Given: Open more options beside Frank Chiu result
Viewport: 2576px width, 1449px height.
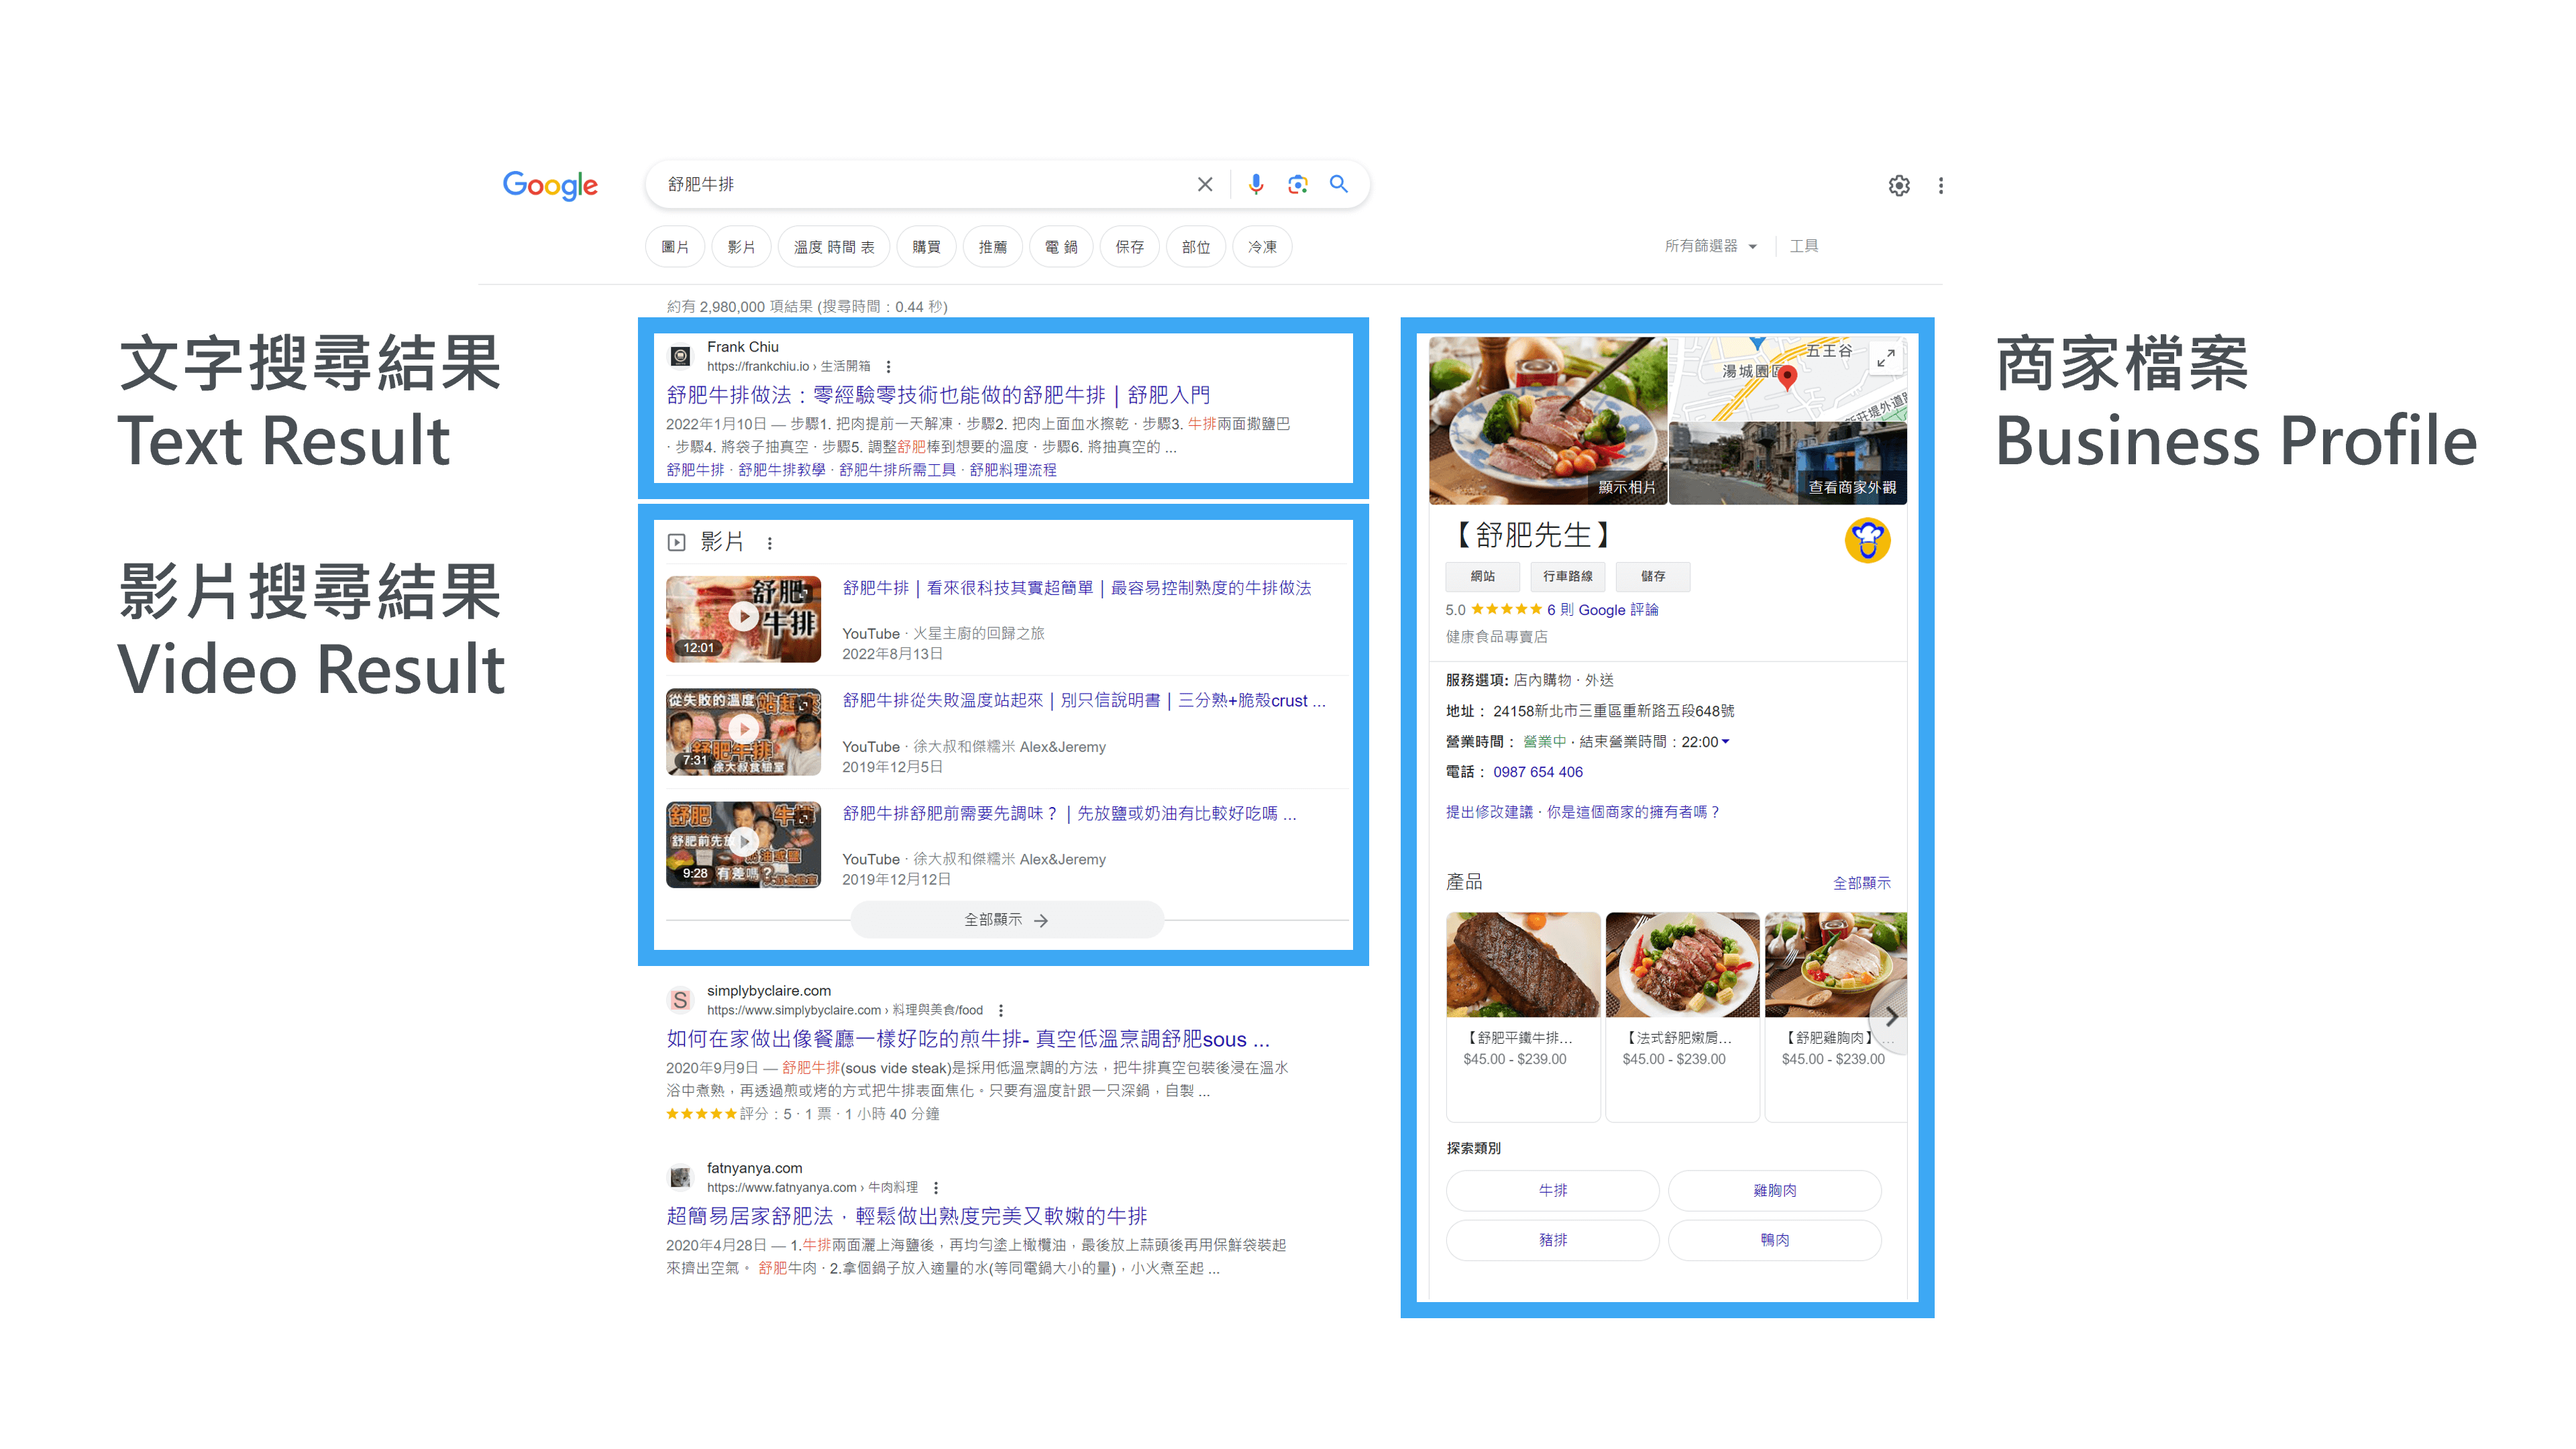Looking at the screenshot, I should point(888,367).
